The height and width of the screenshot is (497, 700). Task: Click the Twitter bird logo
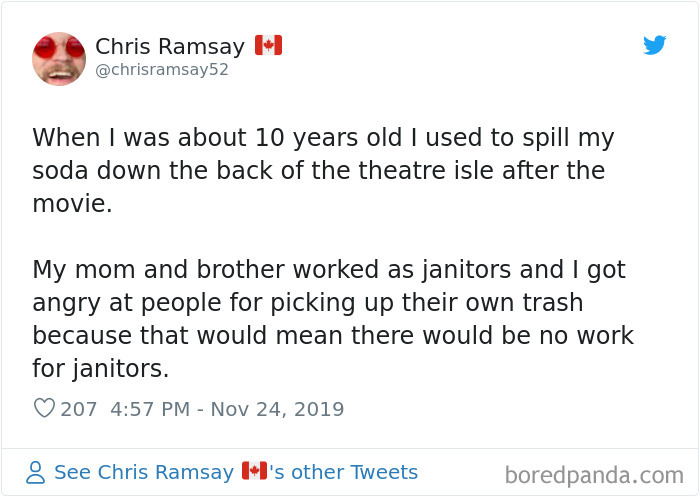(x=655, y=45)
